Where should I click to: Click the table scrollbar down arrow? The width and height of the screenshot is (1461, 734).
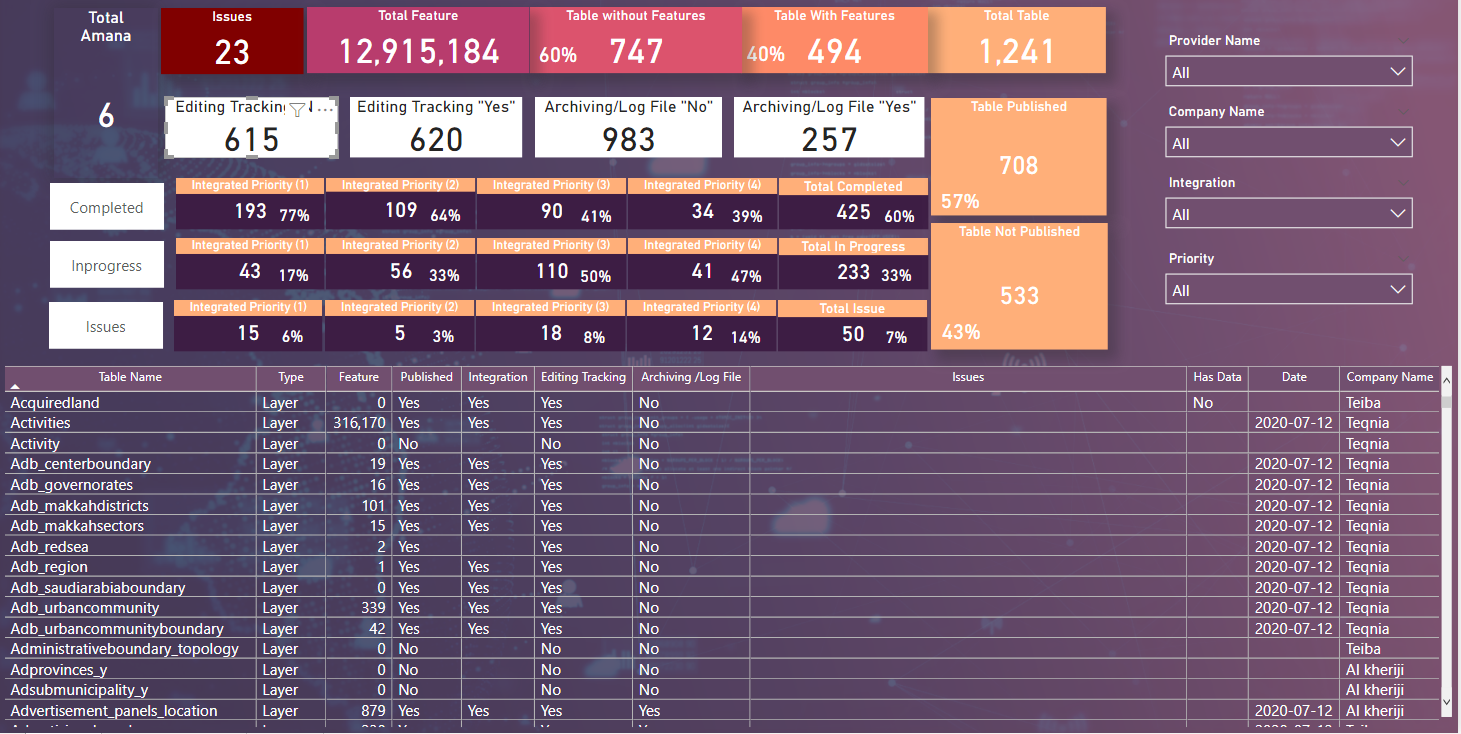click(x=1446, y=705)
